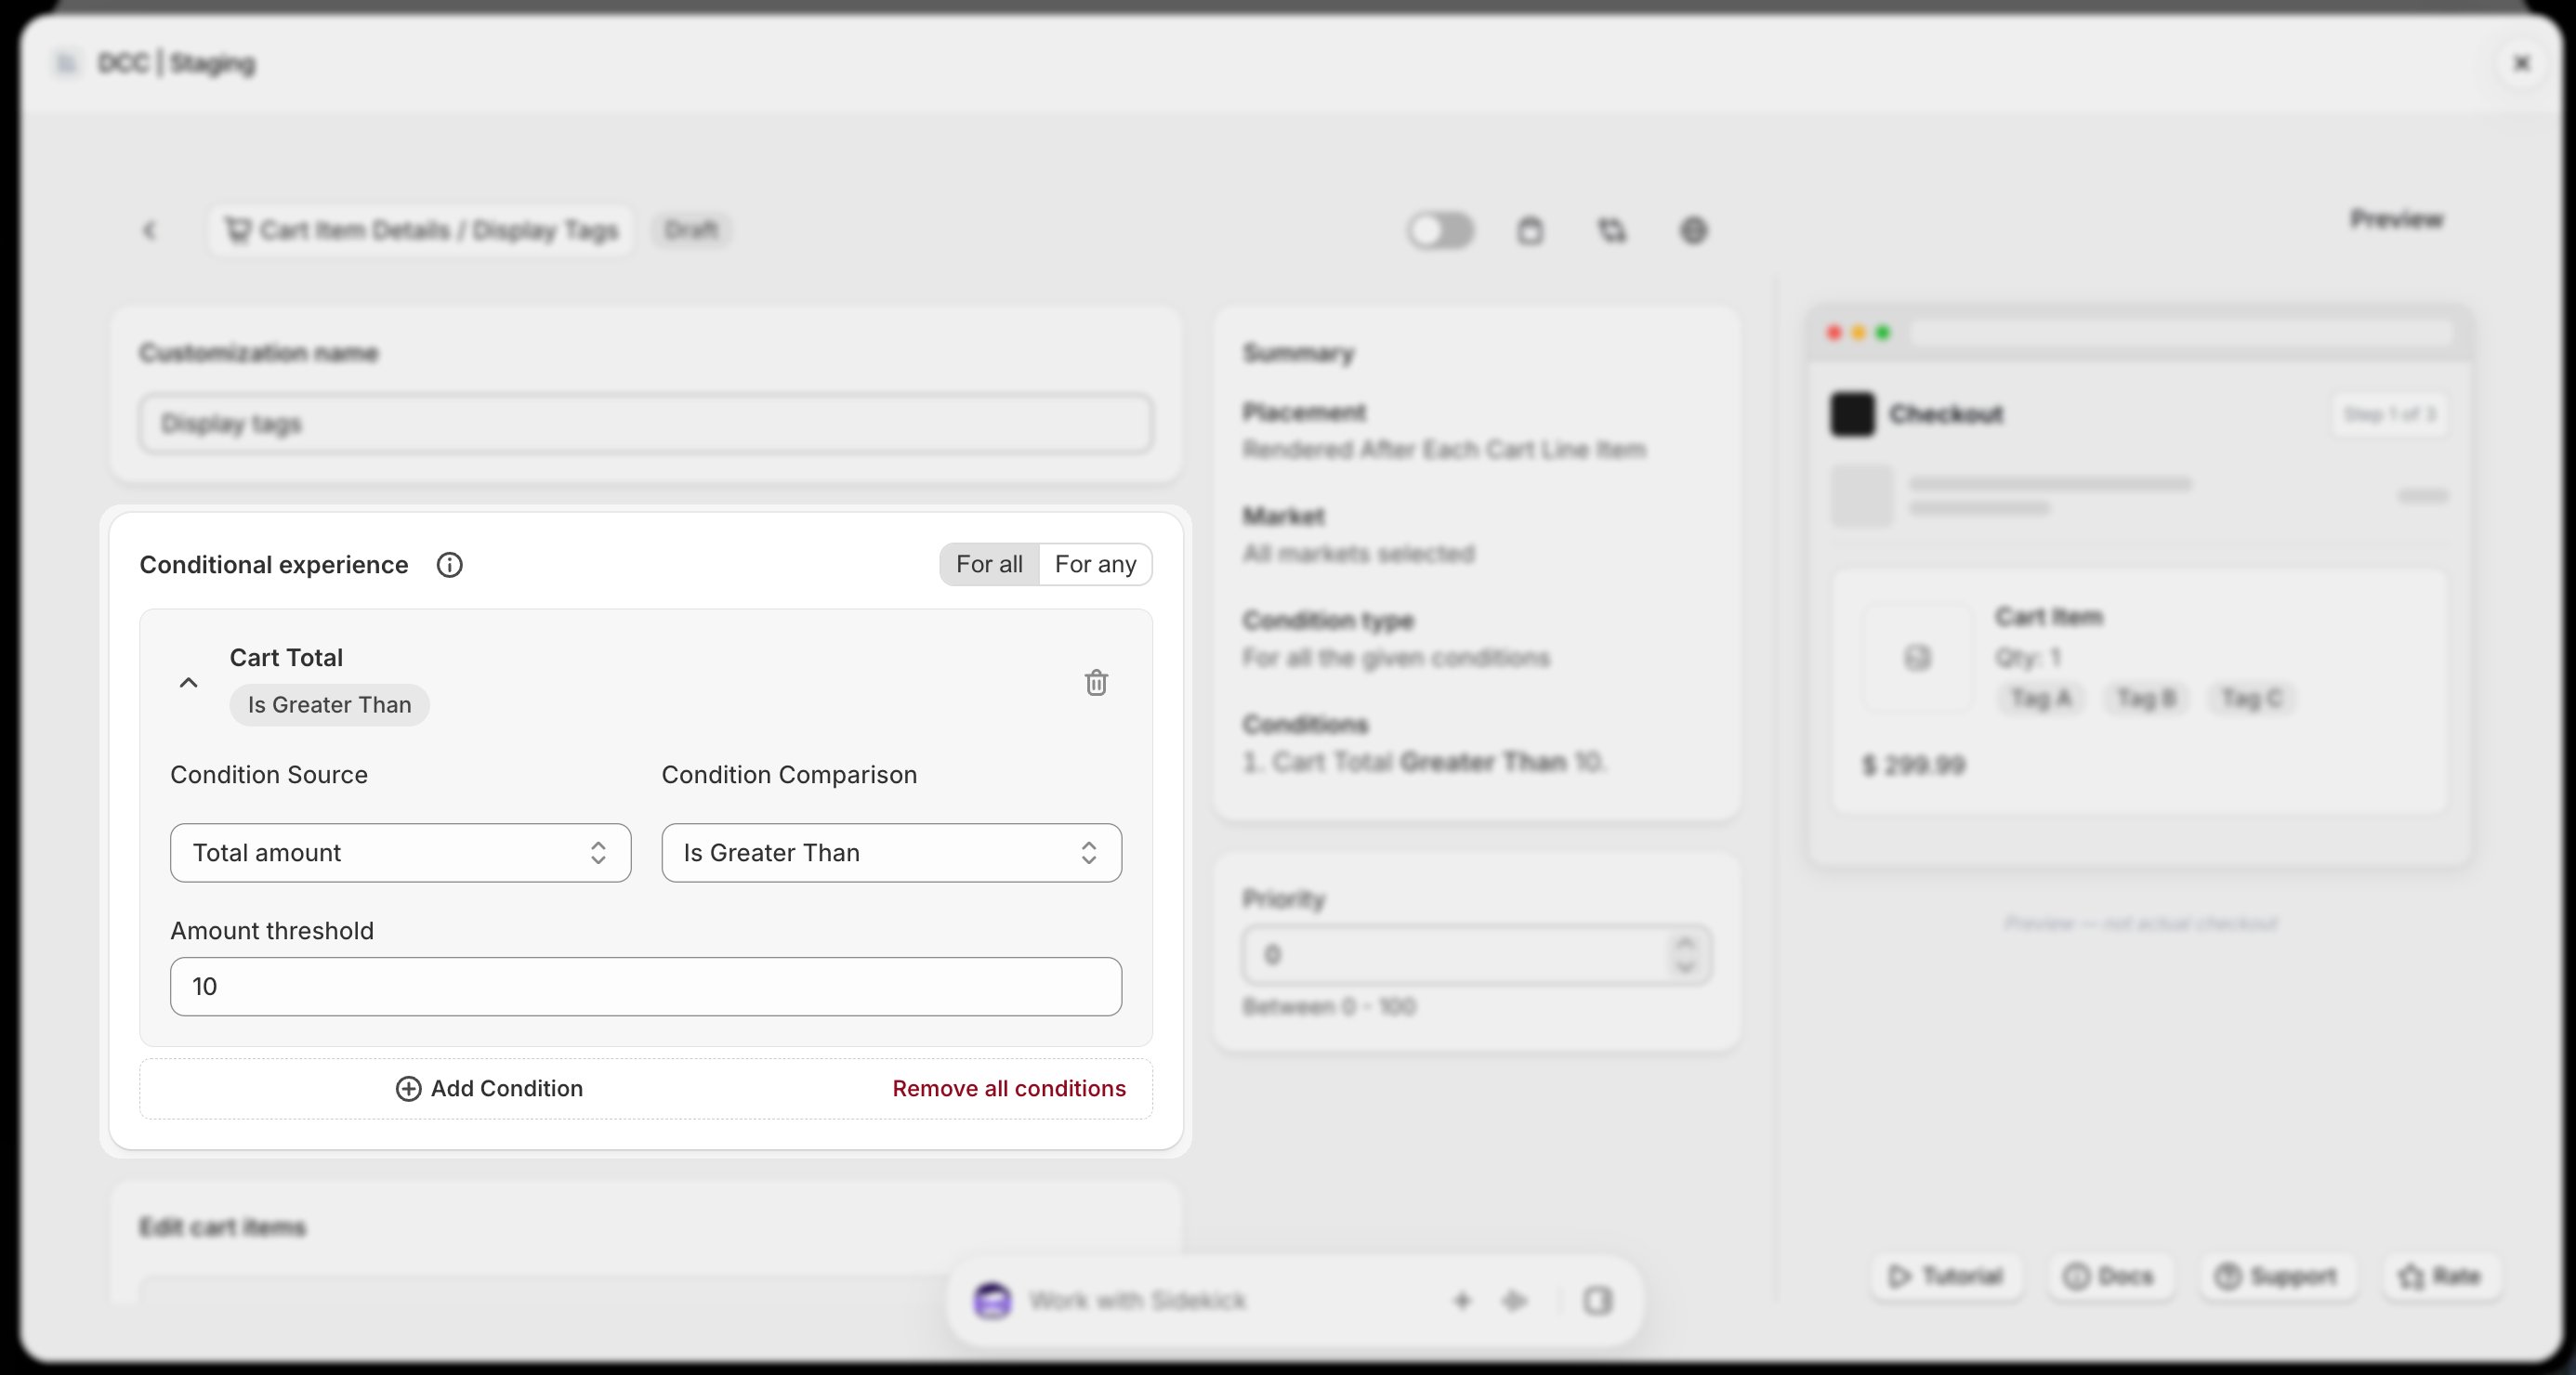Delete the Cart Total condition
The width and height of the screenshot is (2576, 1375).
coord(1096,683)
